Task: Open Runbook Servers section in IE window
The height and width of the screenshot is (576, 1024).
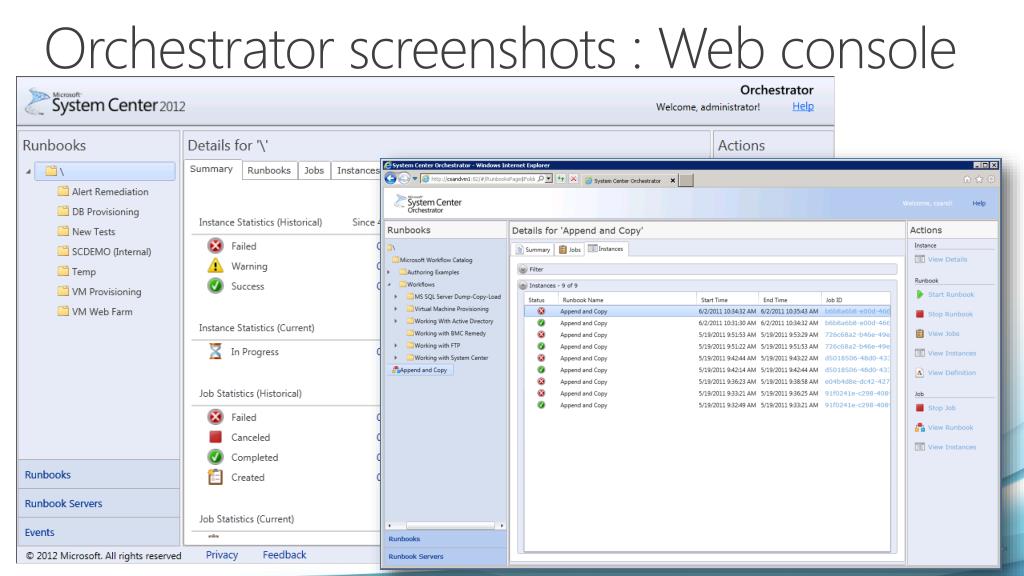Action: [445, 556]
